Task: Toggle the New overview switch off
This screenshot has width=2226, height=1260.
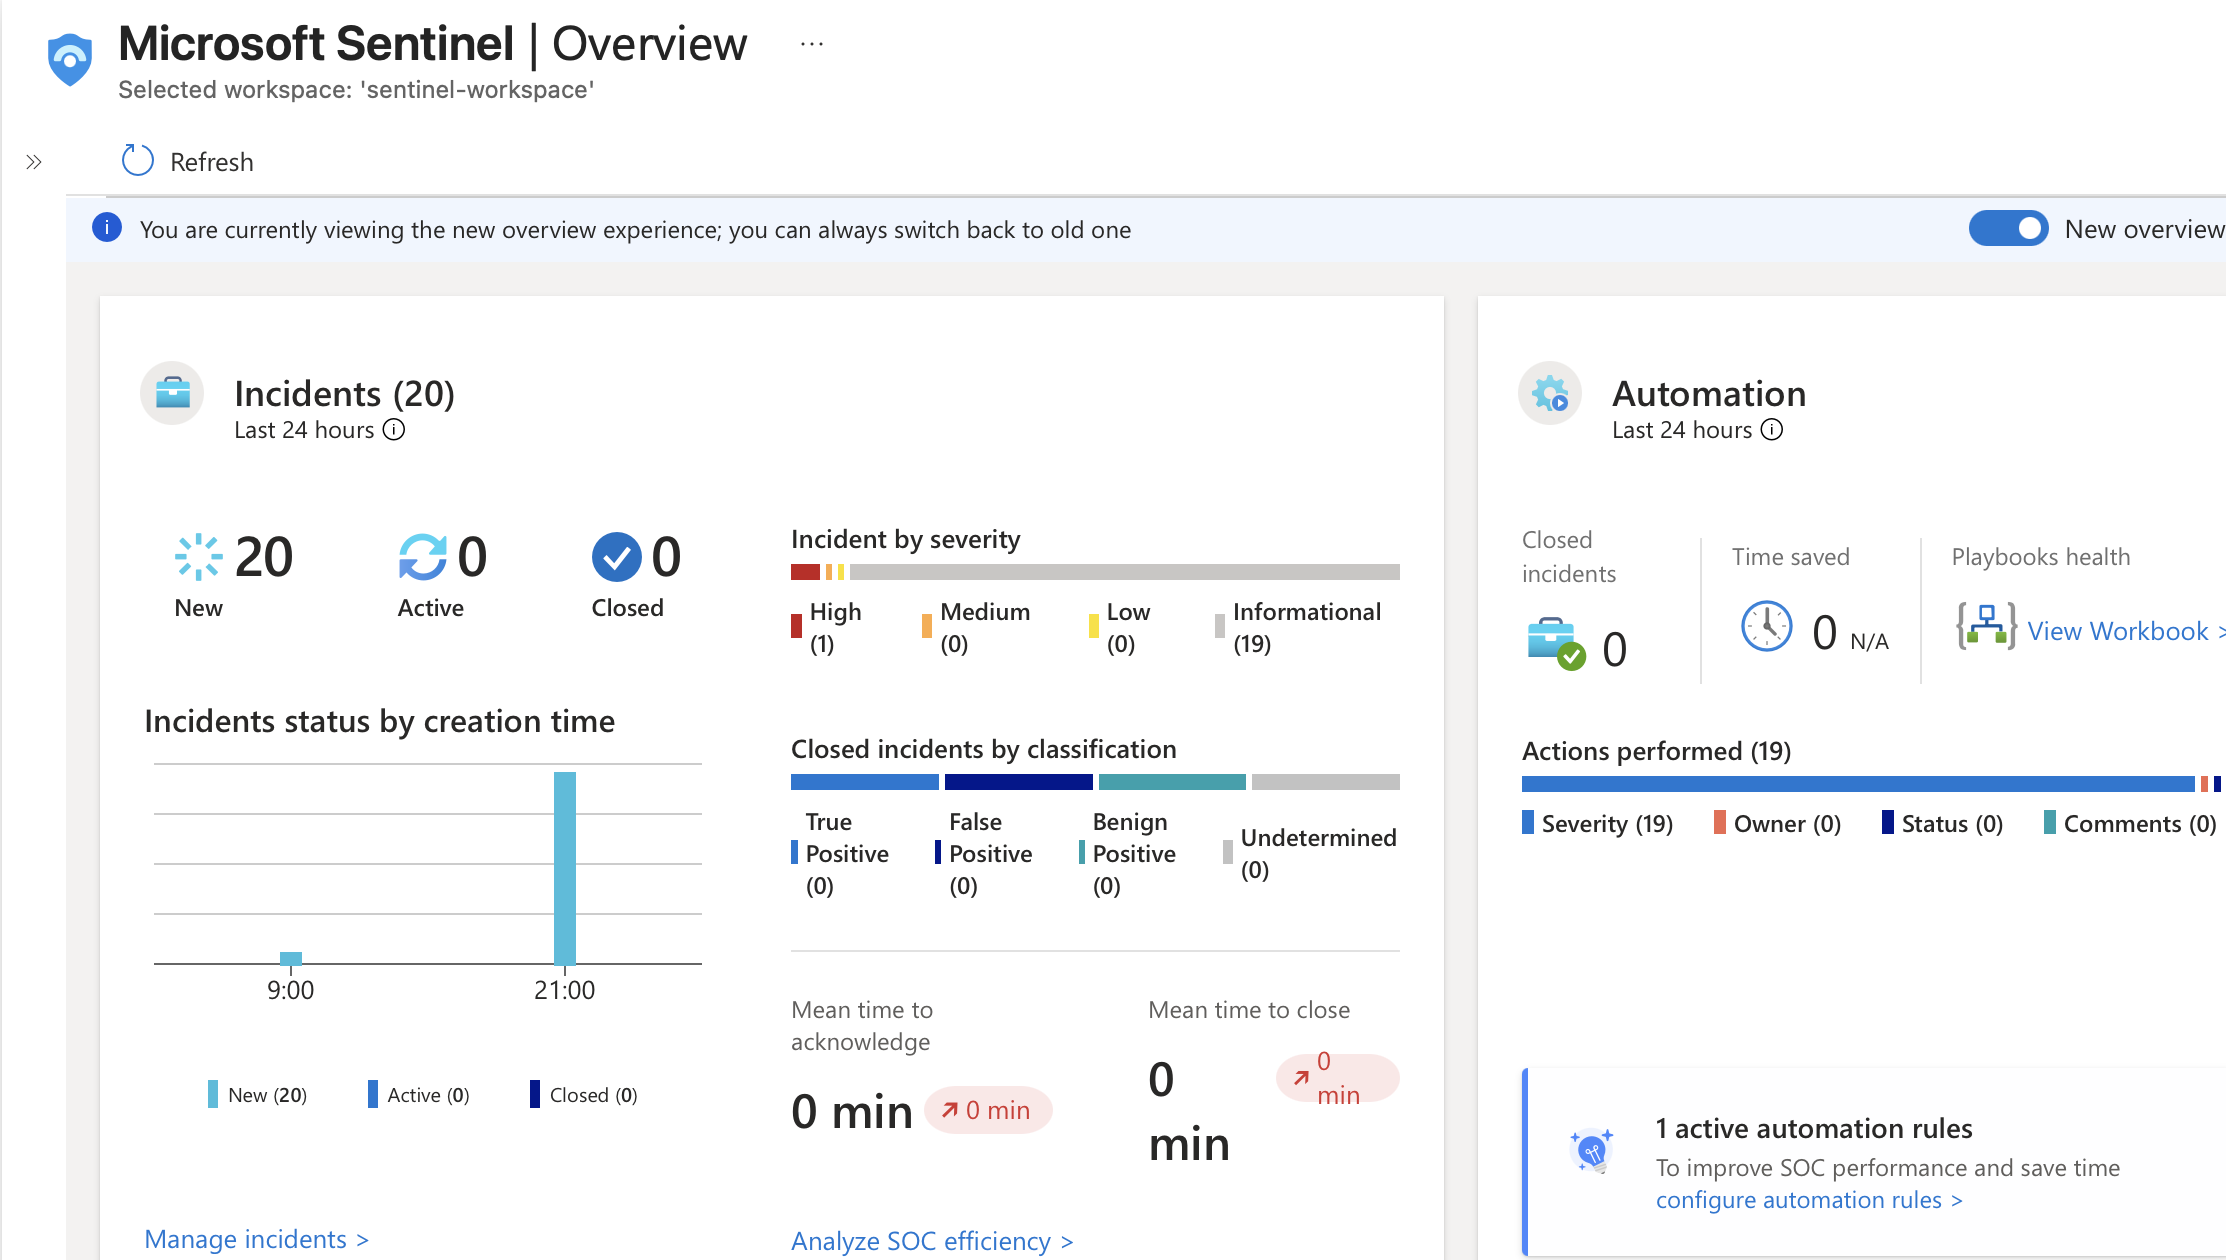Action: click(2008, 228)
